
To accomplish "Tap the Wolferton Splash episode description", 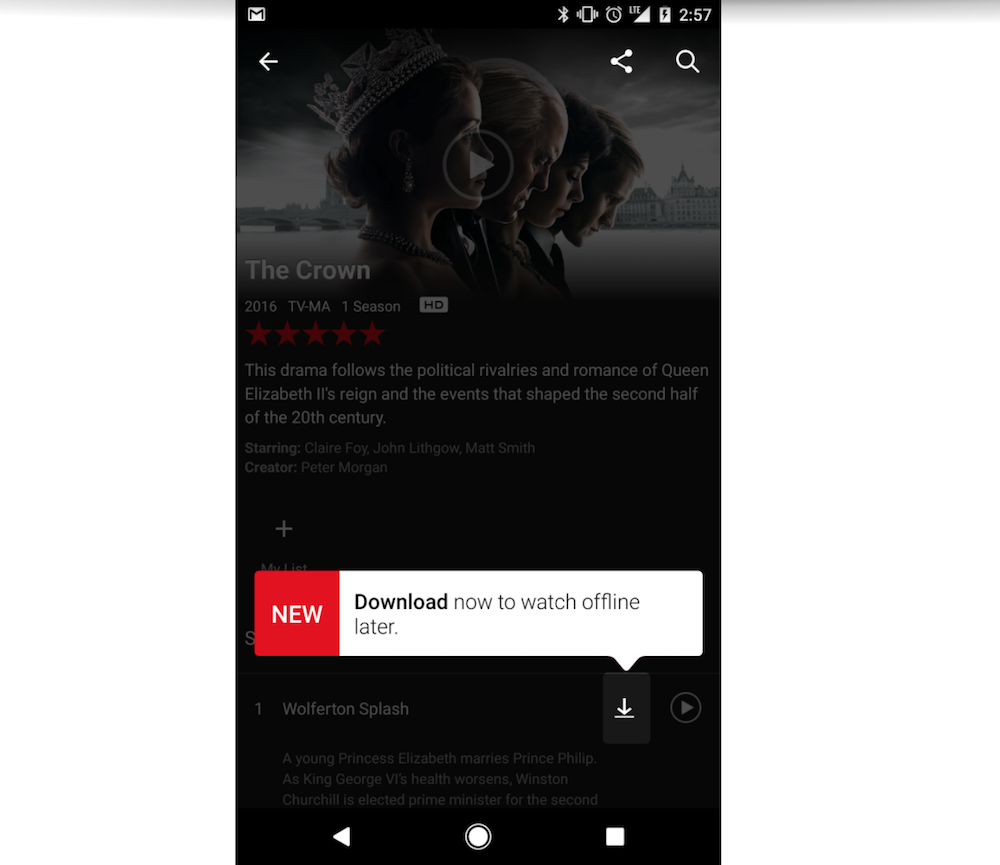I will [440, 779].
